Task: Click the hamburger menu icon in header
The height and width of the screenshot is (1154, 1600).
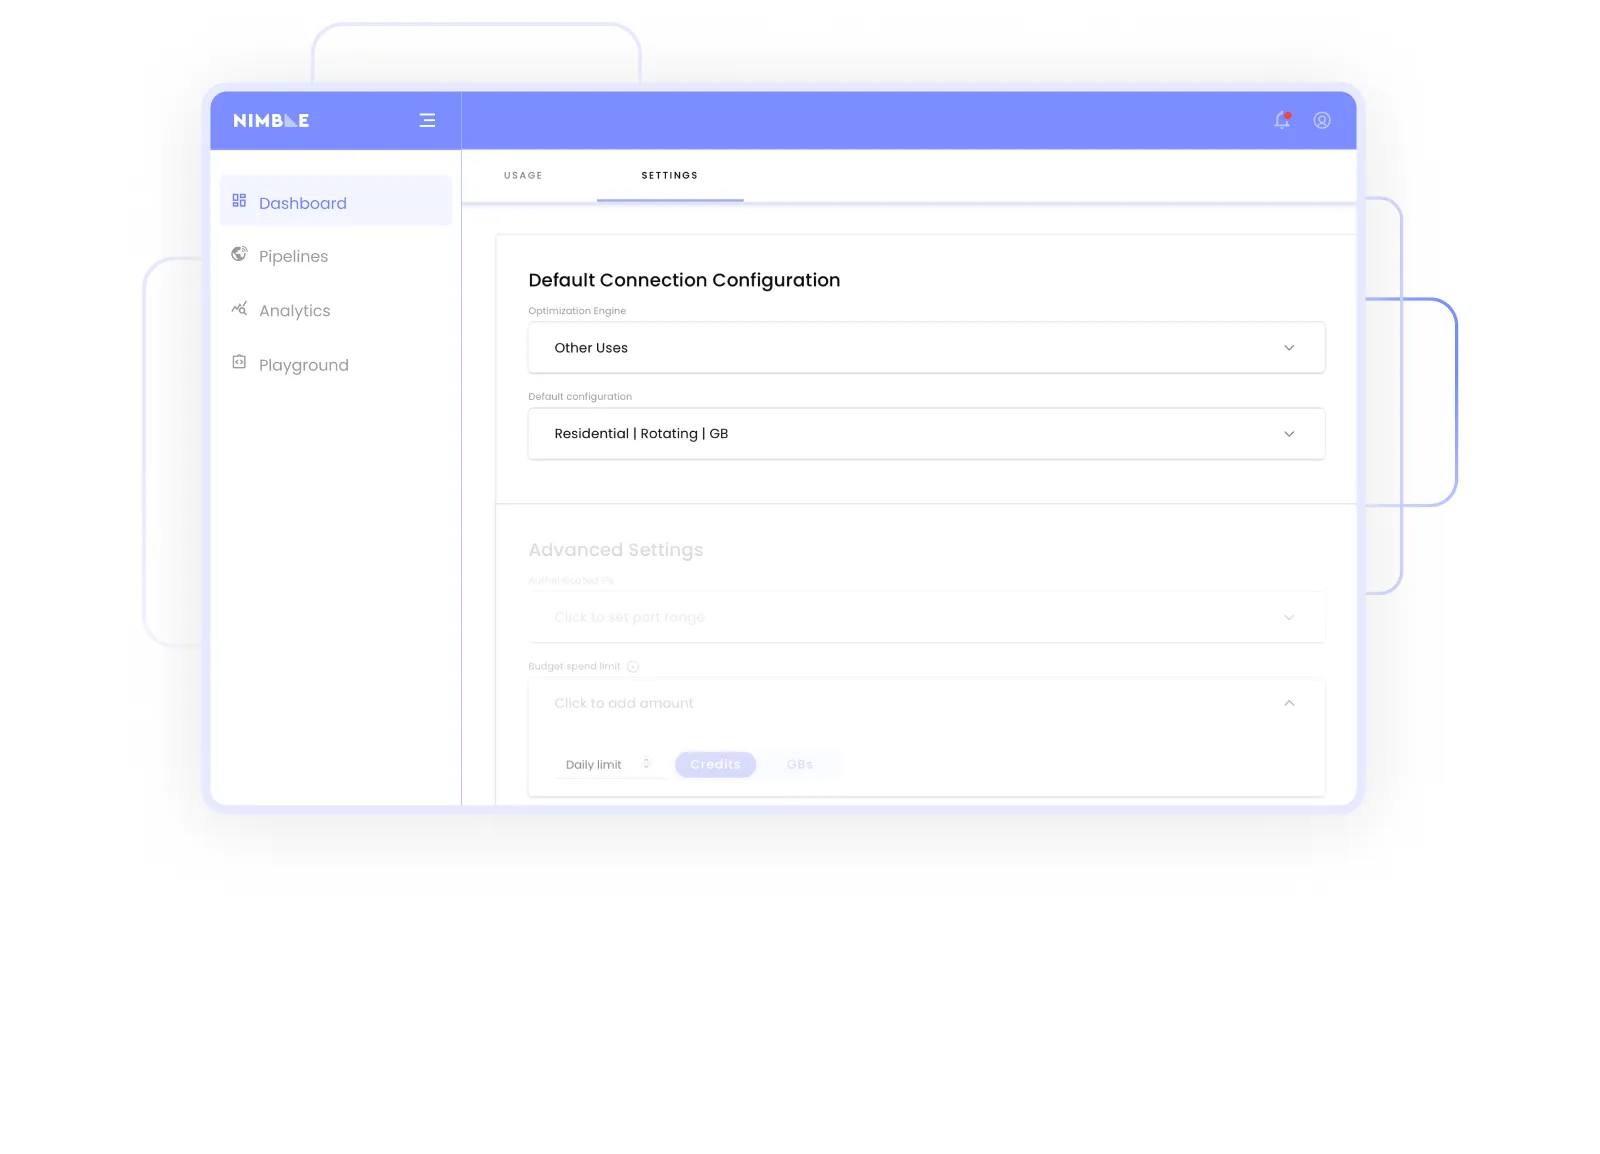Action: point(427,120)
